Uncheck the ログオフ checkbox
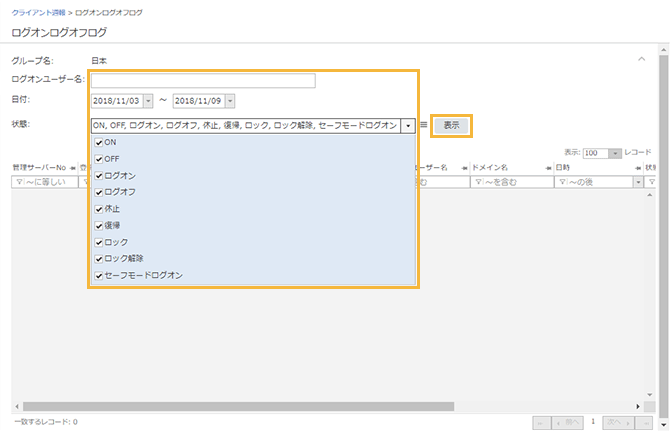 (98, 192)
